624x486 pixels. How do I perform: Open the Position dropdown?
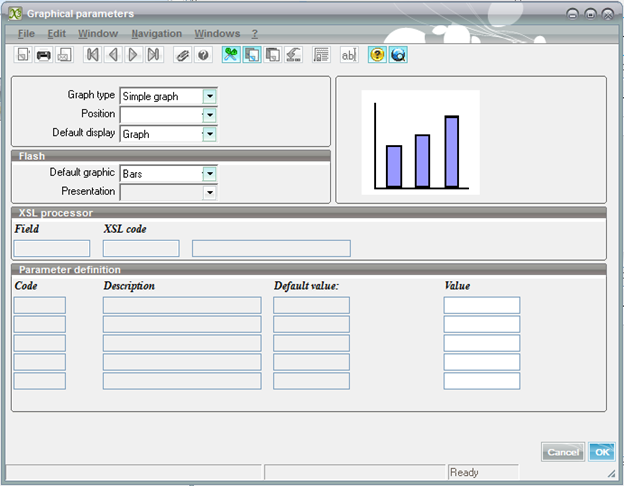(210, 115)
